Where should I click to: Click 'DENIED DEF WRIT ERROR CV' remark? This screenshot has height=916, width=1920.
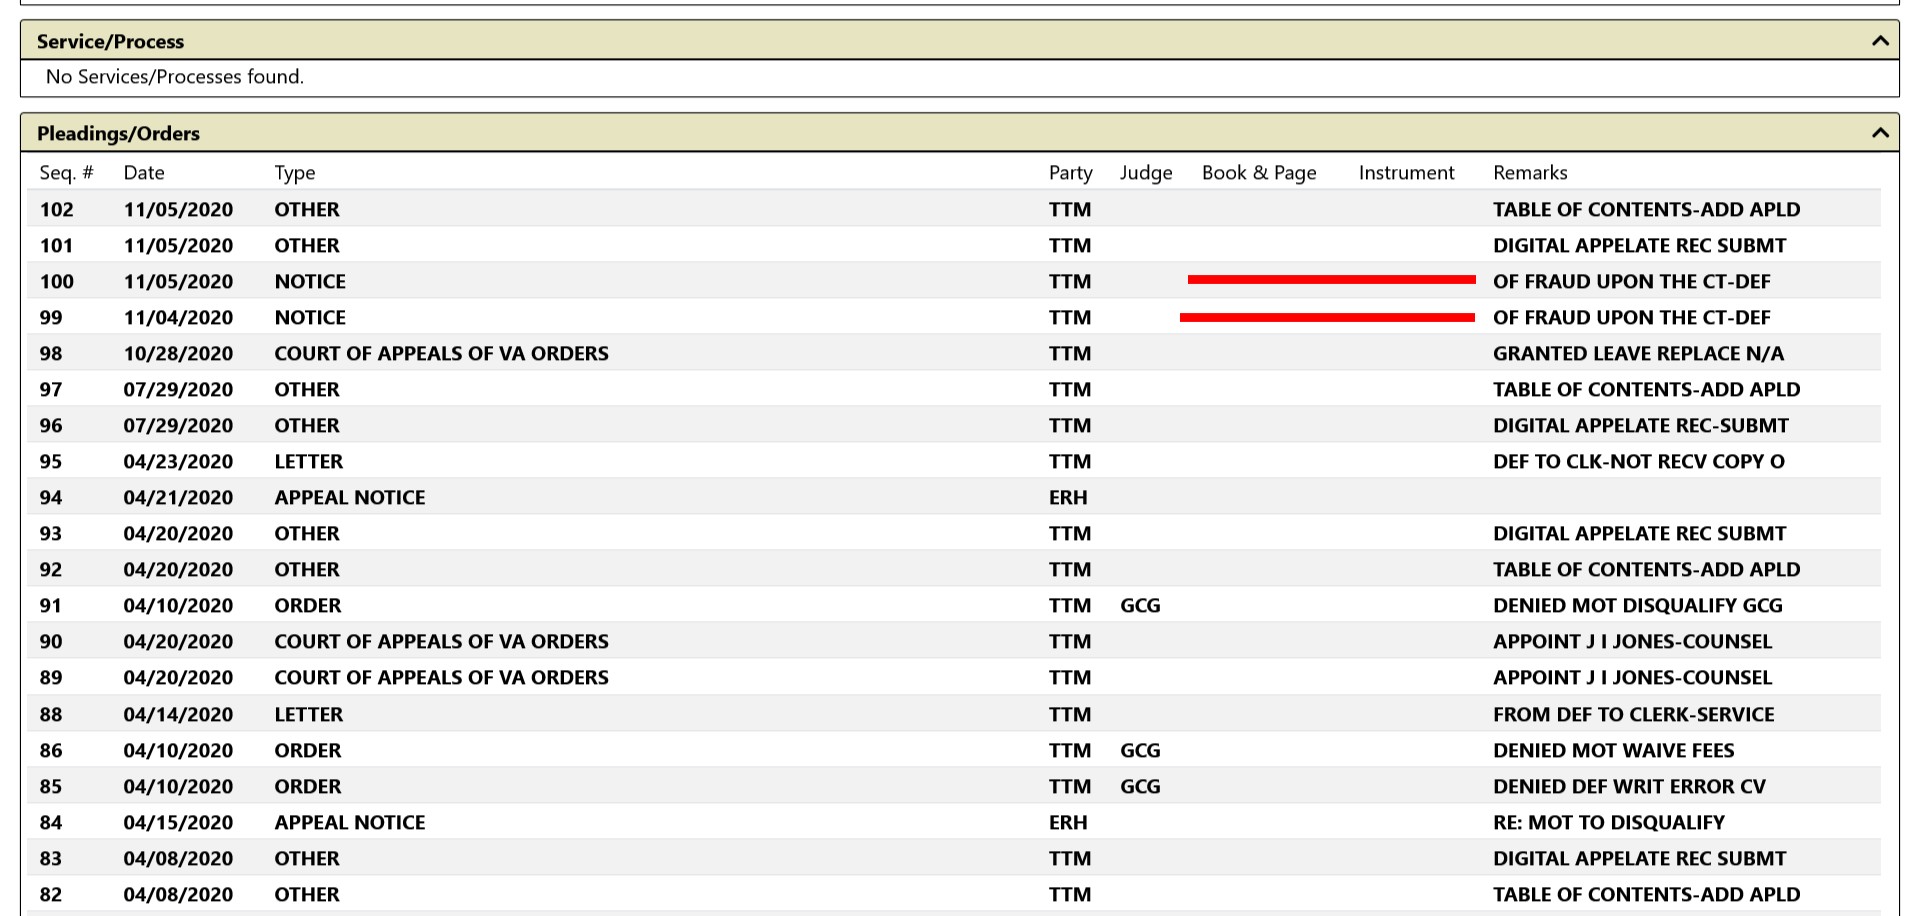[x=1630, y=786]
